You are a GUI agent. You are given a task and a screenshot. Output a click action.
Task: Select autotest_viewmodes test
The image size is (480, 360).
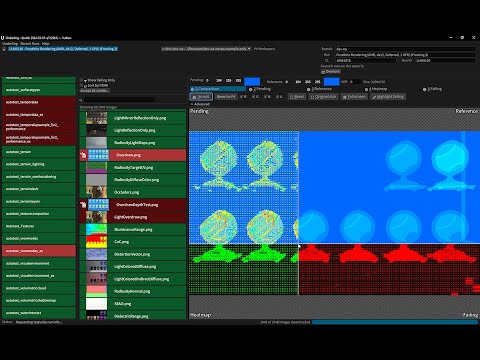(x=39, y=238)
